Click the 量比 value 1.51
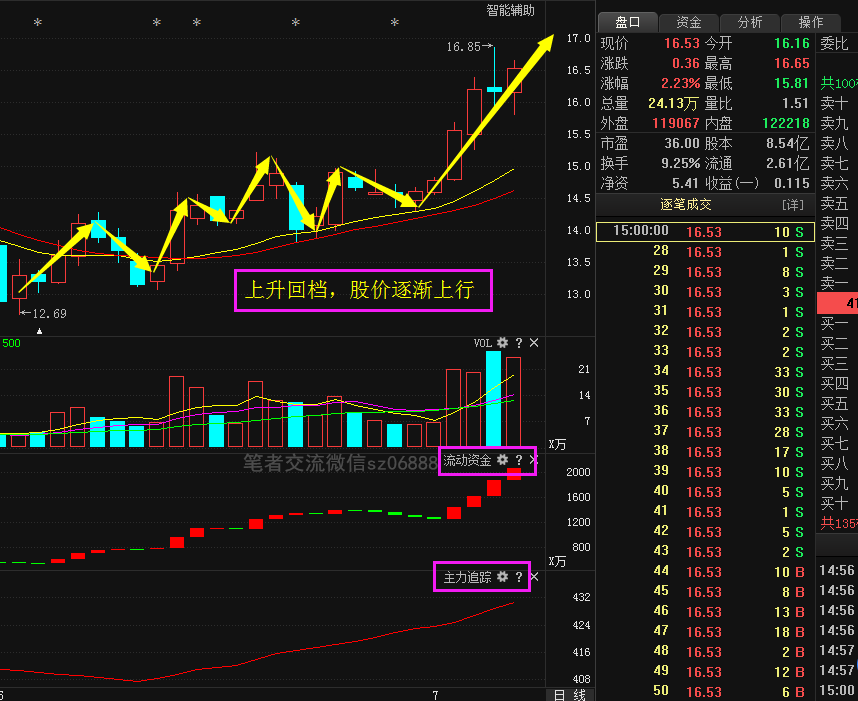The width and height of the screenshot is (858, 701). click(796, 103)
